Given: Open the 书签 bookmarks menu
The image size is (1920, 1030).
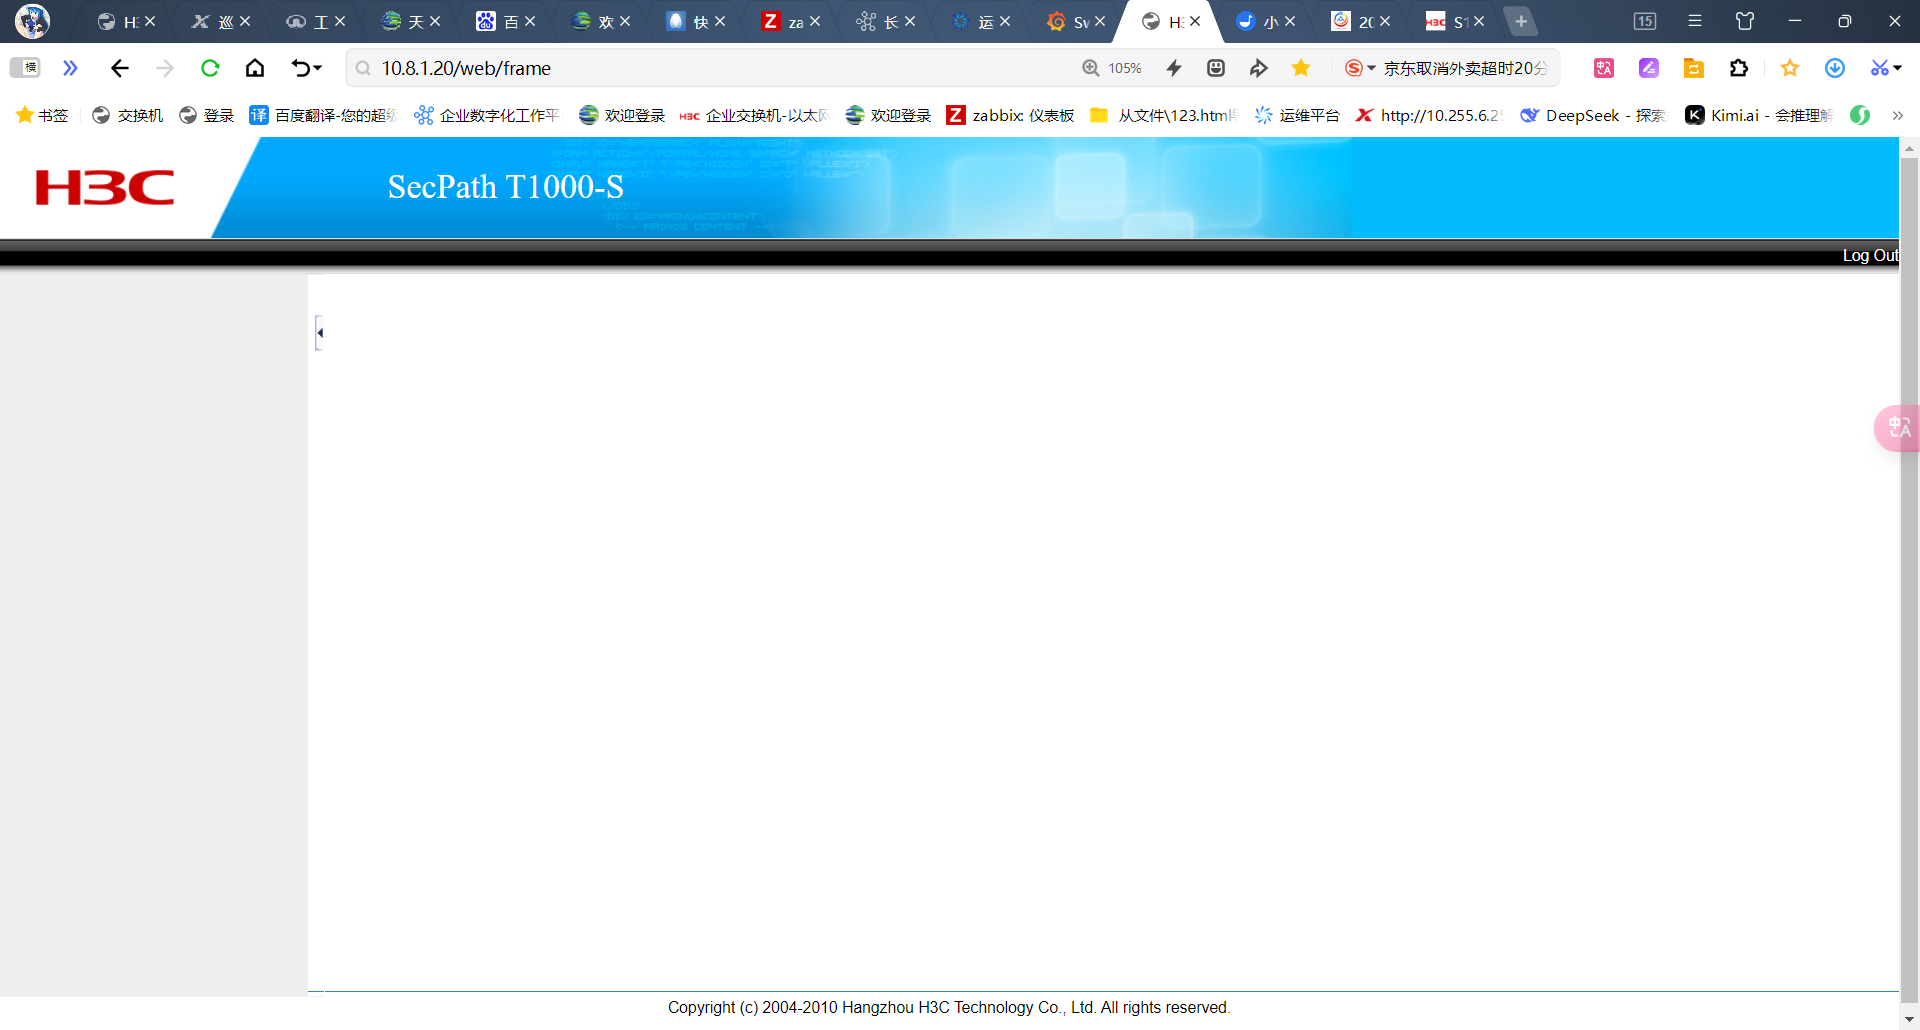Looking at the screenshot, I should [42, 115].
